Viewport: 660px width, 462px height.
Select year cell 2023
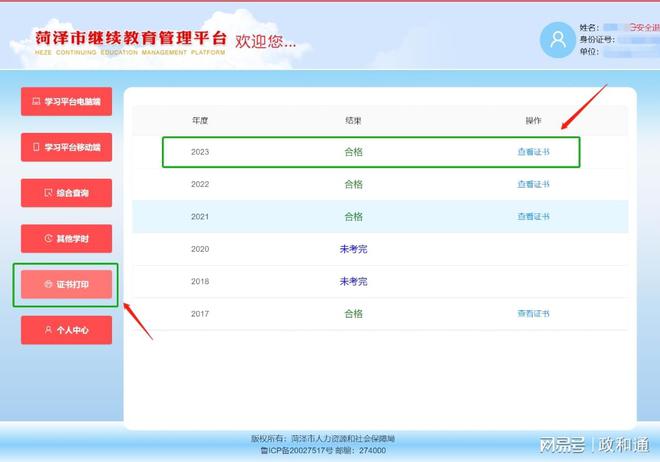(x=200, y=152)
